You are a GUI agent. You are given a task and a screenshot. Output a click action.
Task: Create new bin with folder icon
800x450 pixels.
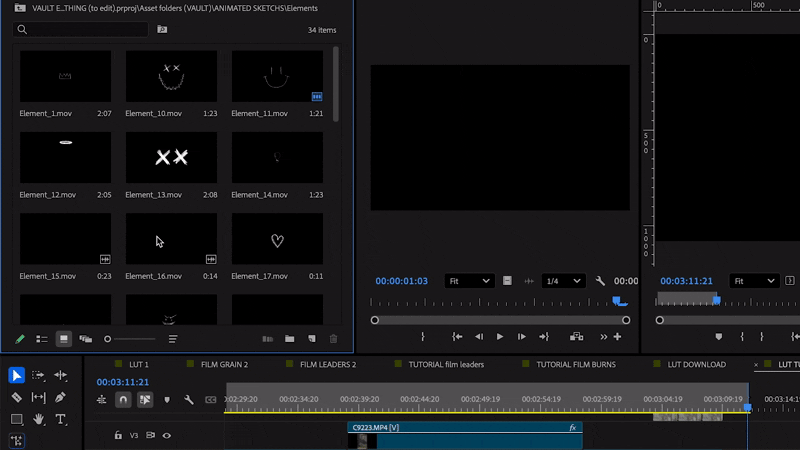[x=290, y=339]
